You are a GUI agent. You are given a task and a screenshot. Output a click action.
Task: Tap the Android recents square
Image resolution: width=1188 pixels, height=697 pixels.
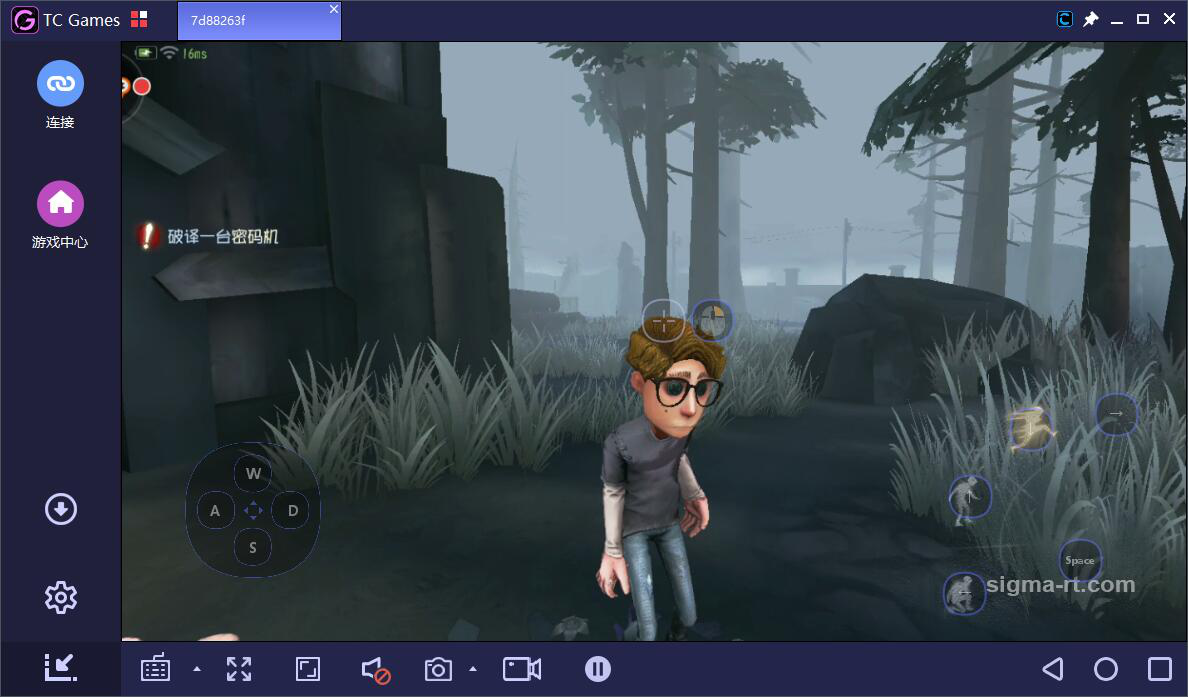click(x=1160, y=669)
